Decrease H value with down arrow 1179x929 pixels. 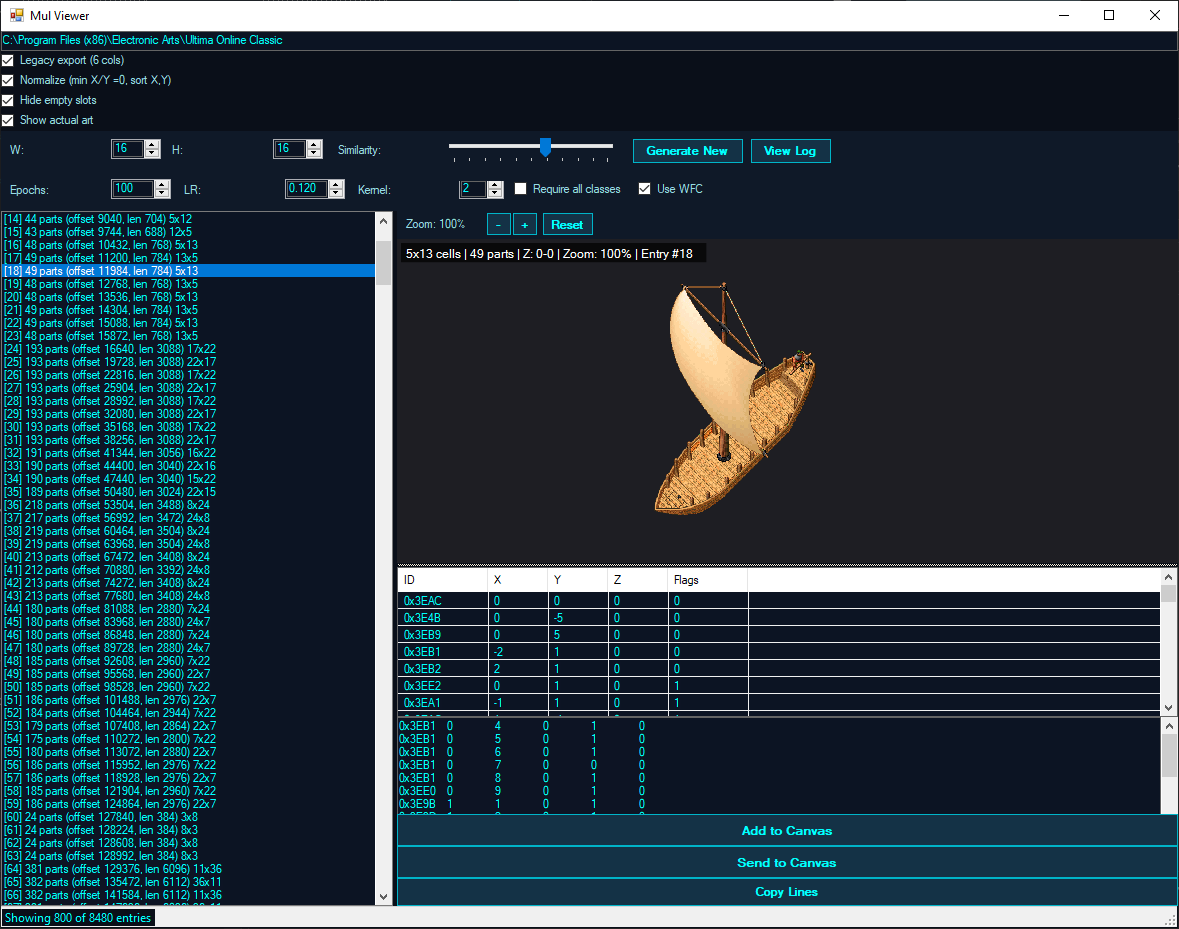pyautogui.click(x=314, y=153)
